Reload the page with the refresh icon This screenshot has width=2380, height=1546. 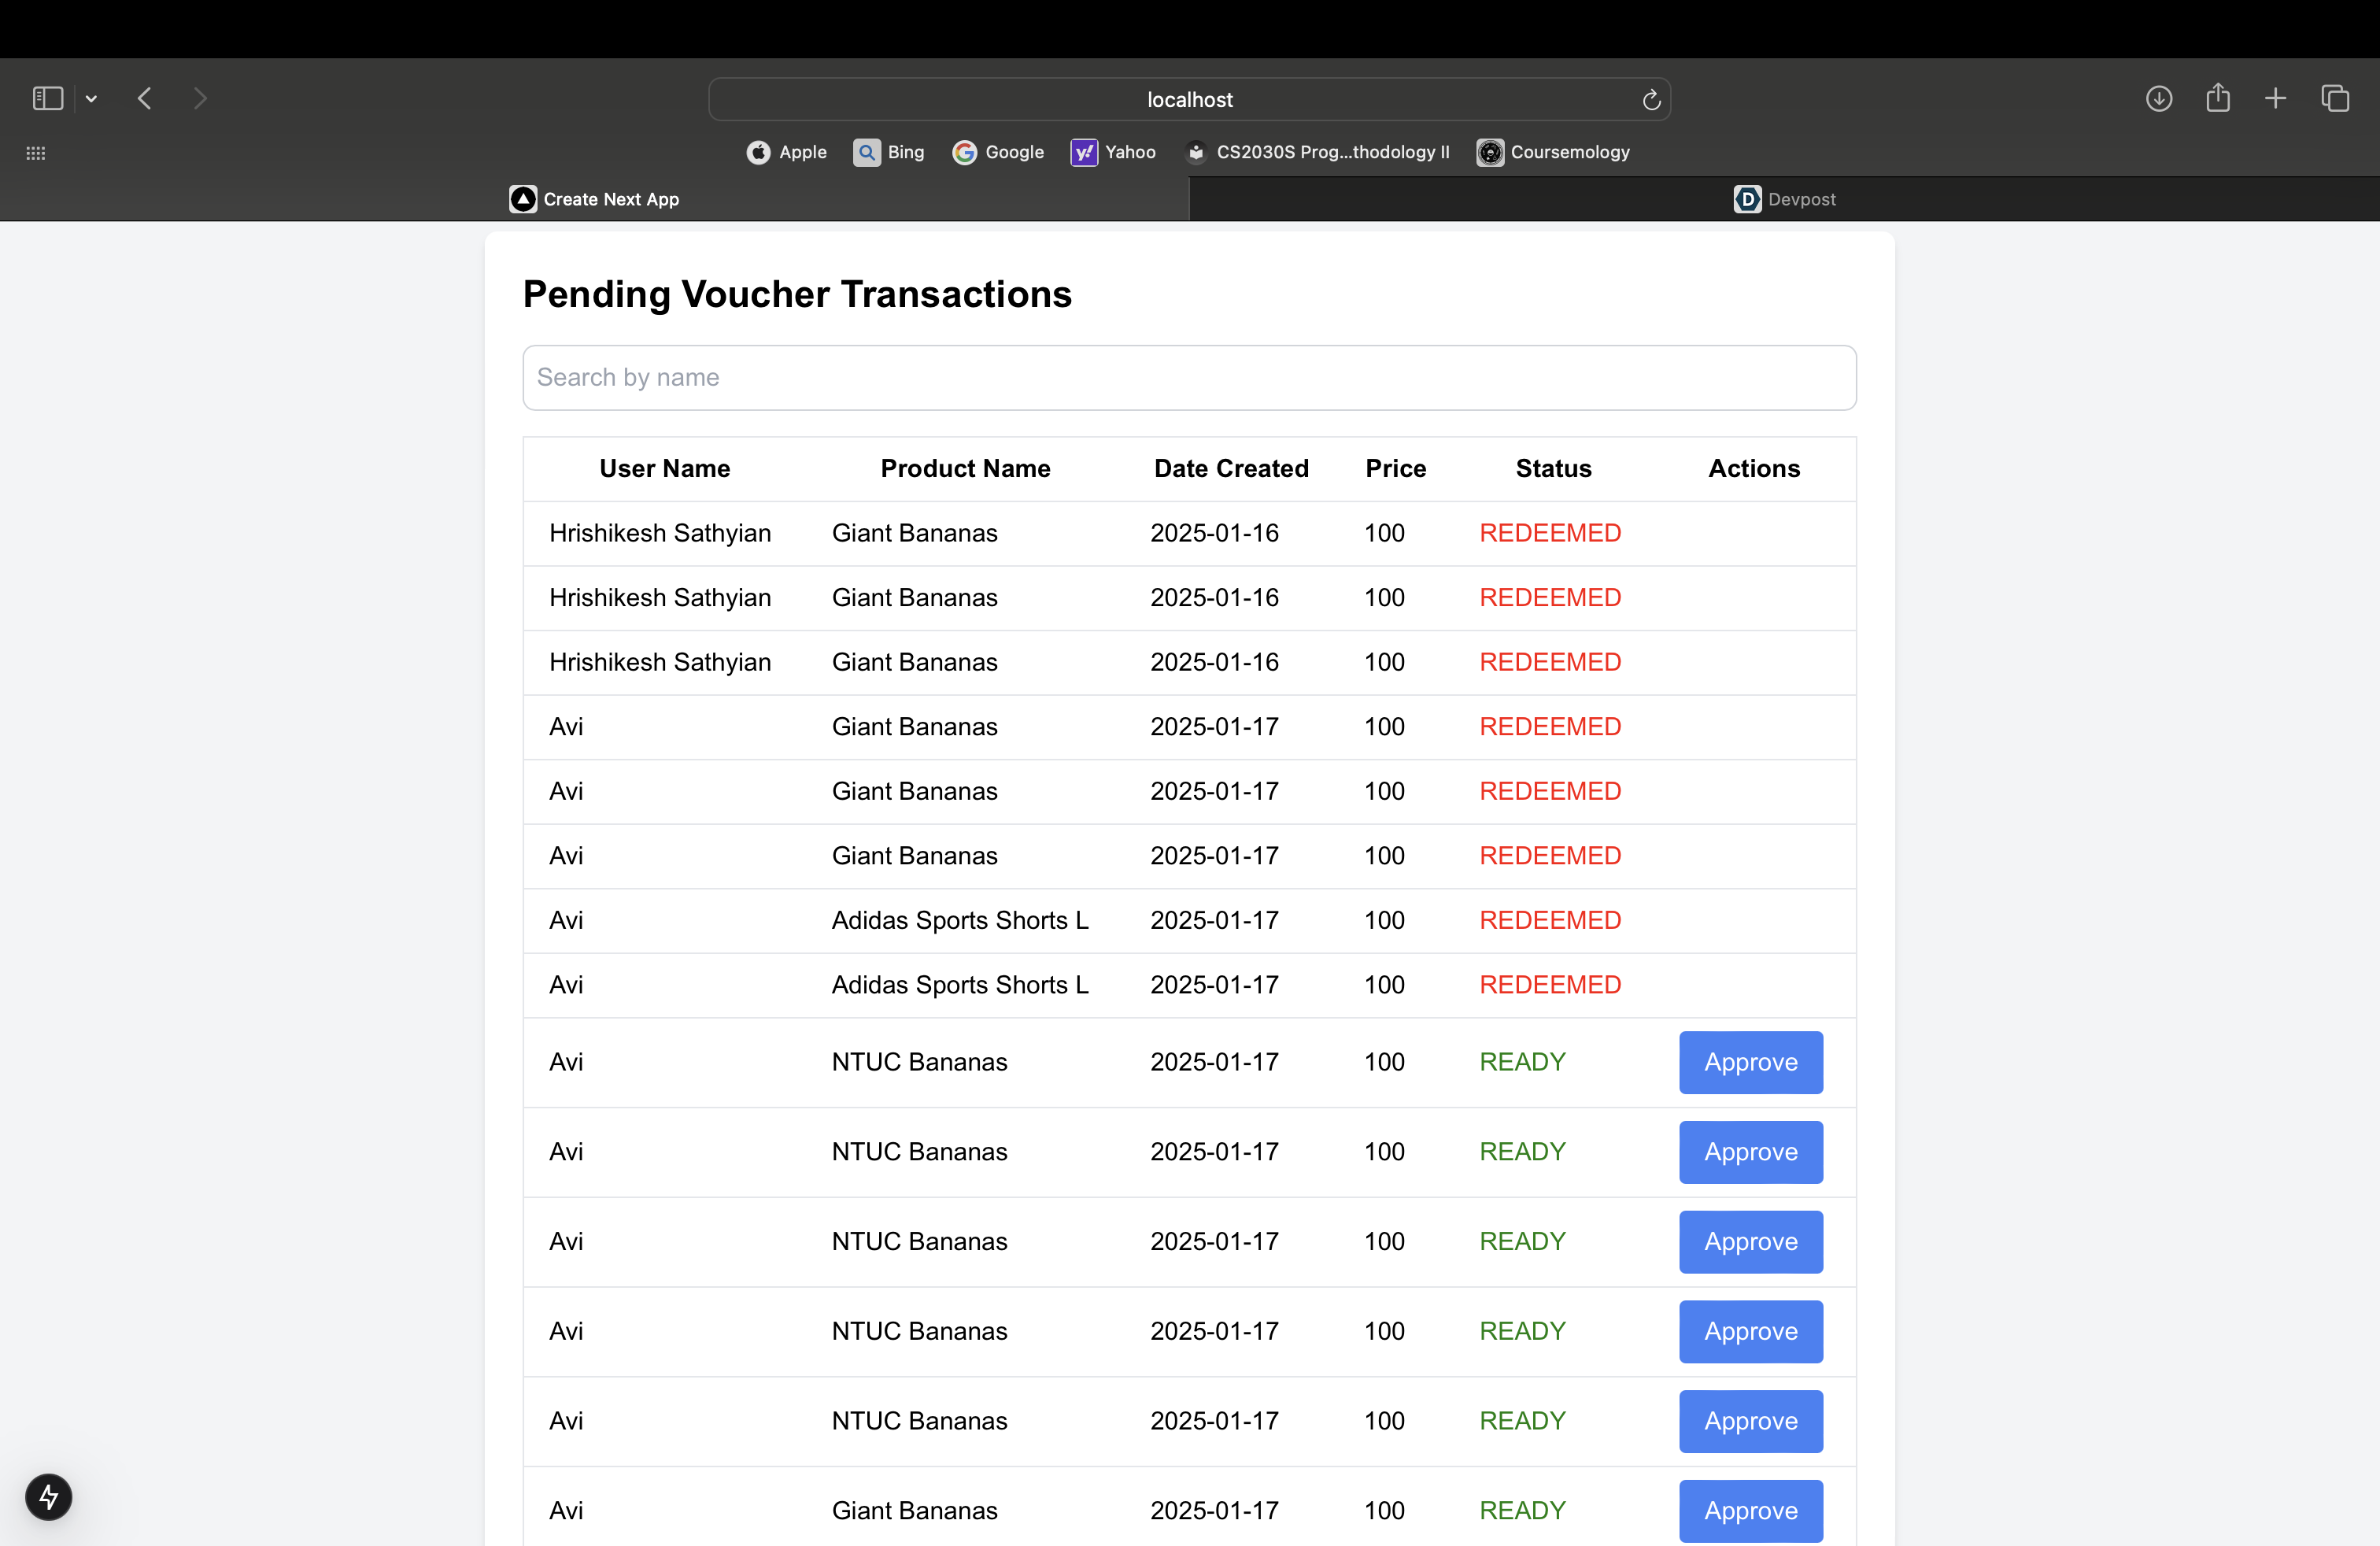pos(1651,100)
